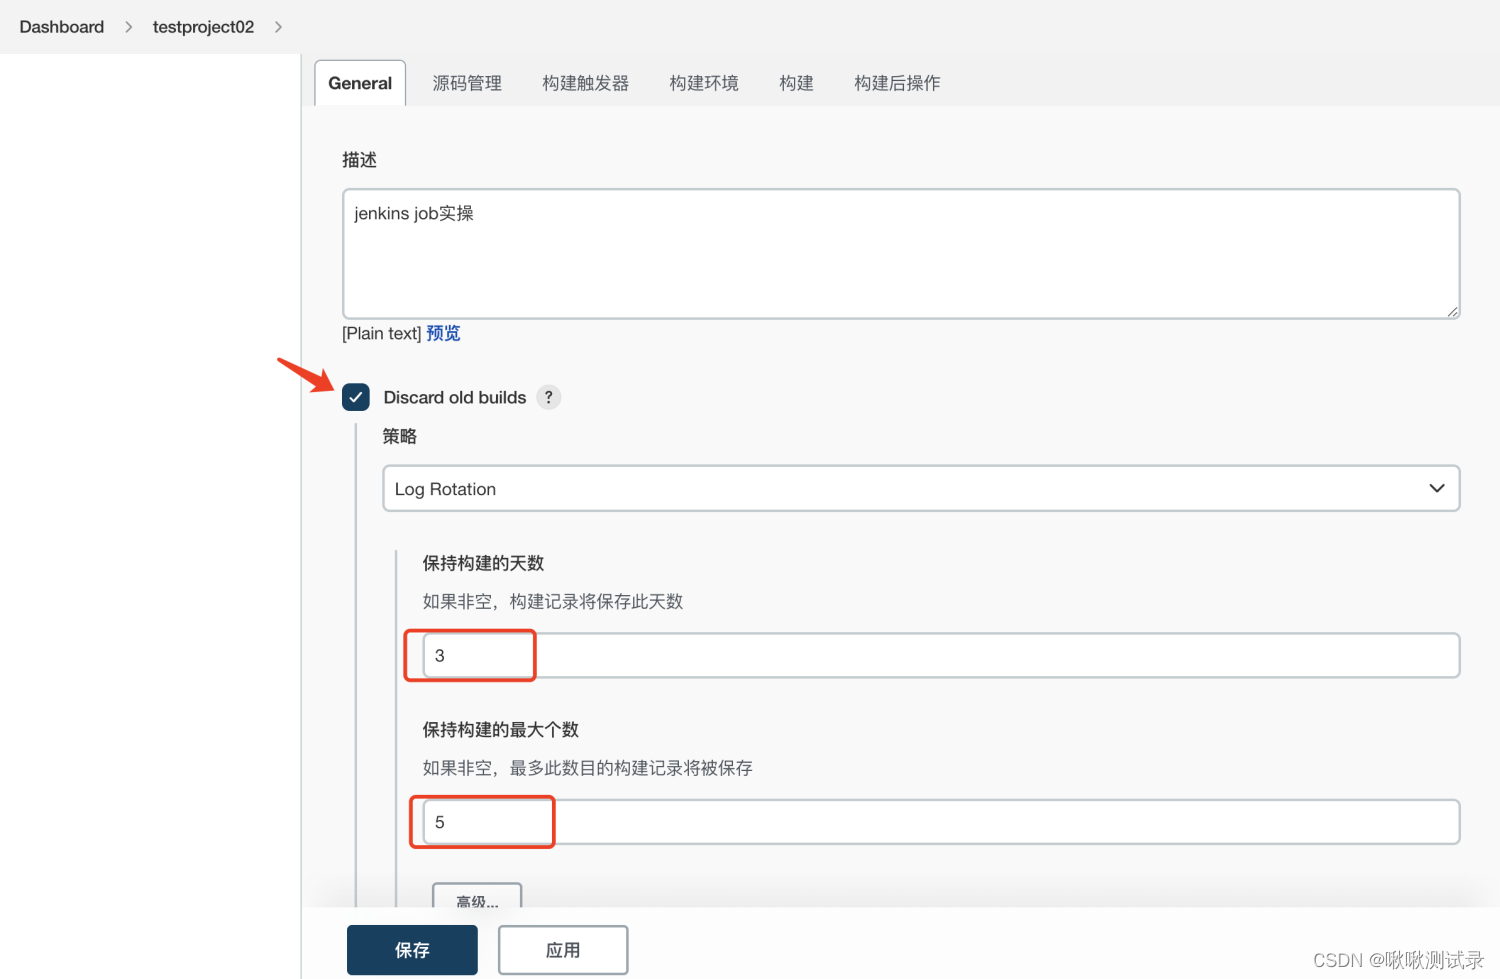This screenshot has height=979, width=1500.
Task: Click the breadcrumb arrow after testproject02
Action: pos(278,27)
